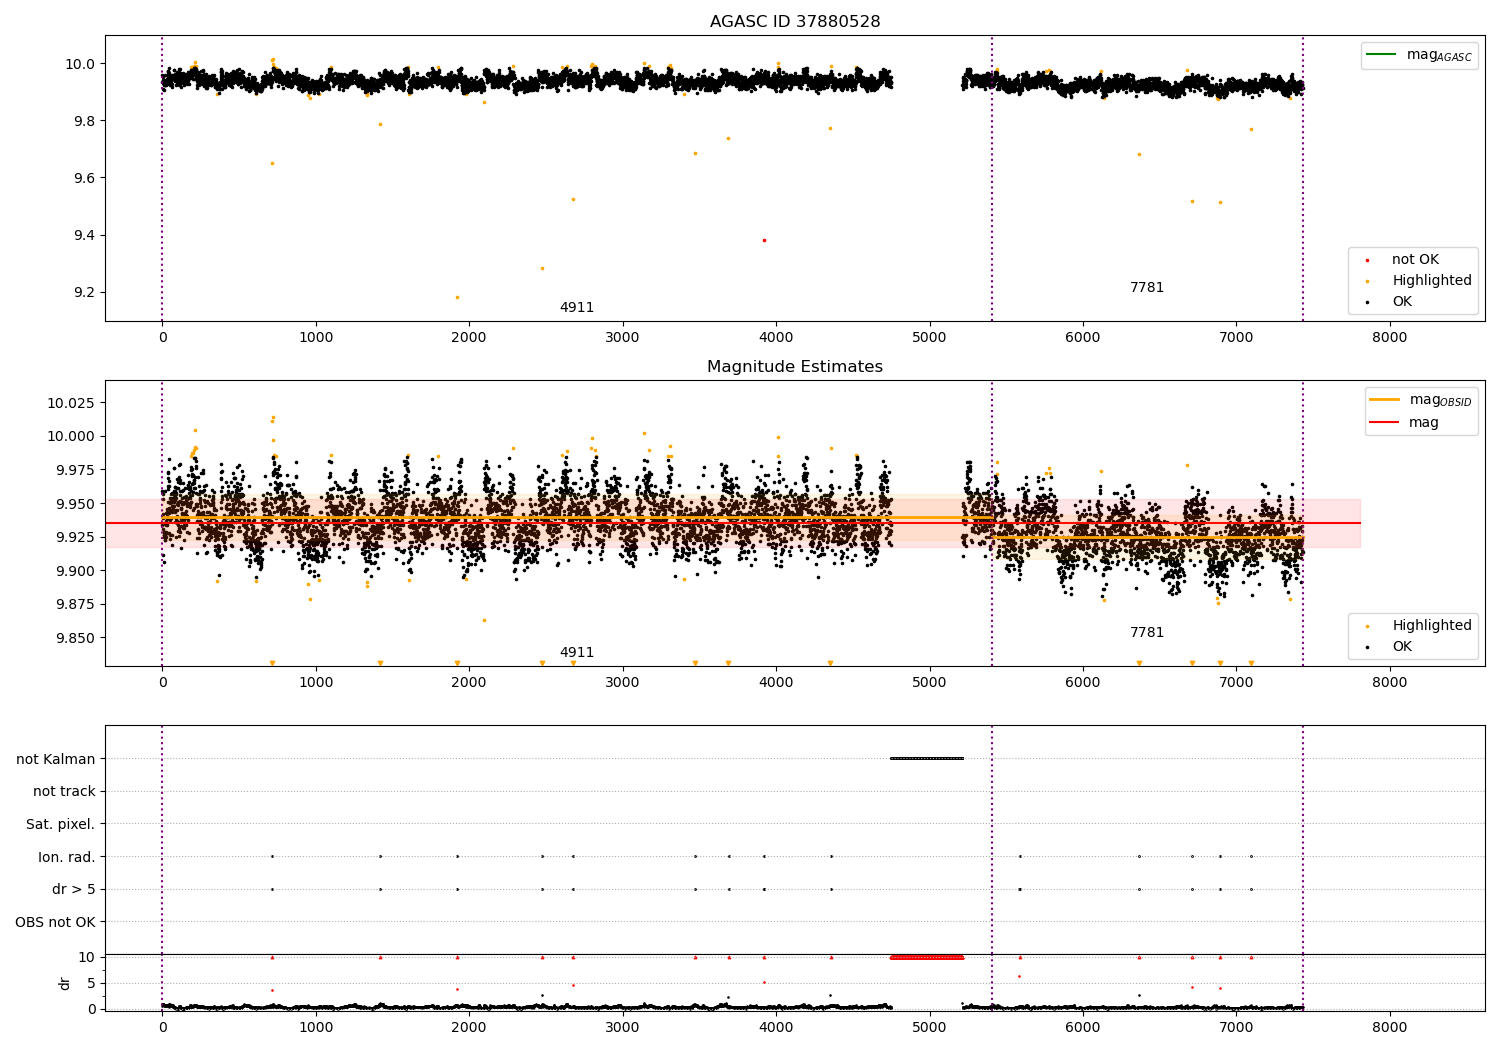Click the 'not track' row label
1500x1050 pixels.
[x=64, y=791]
